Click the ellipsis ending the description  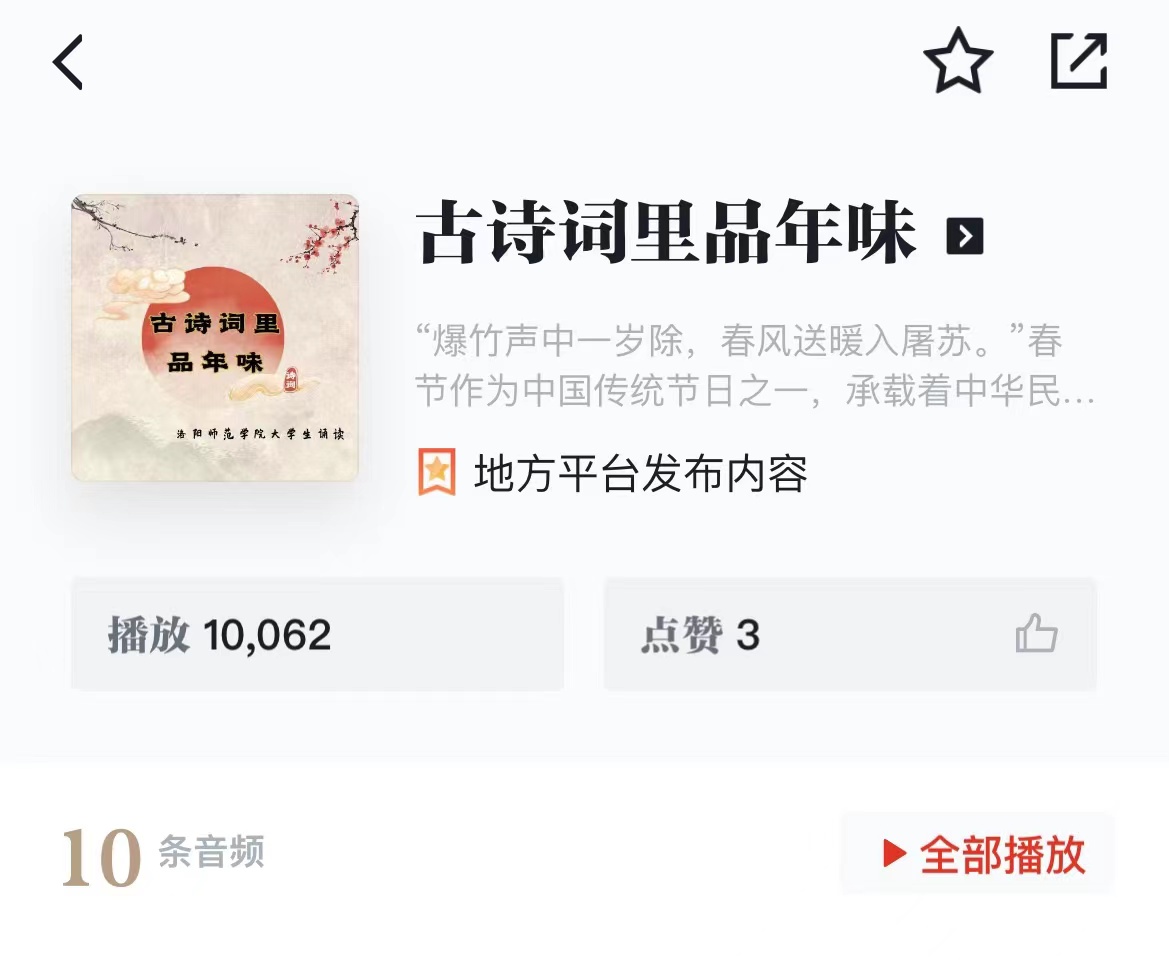(x=1079, y=393)
